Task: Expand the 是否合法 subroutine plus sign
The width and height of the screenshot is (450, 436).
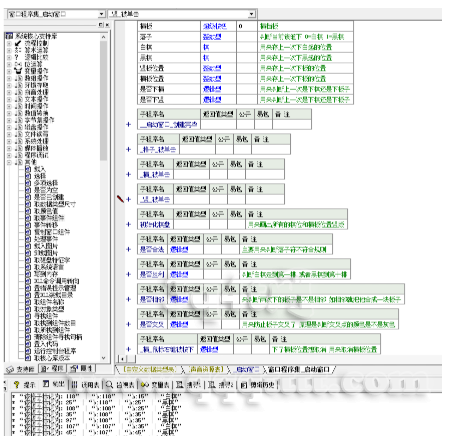Action: tap(128, 249)
